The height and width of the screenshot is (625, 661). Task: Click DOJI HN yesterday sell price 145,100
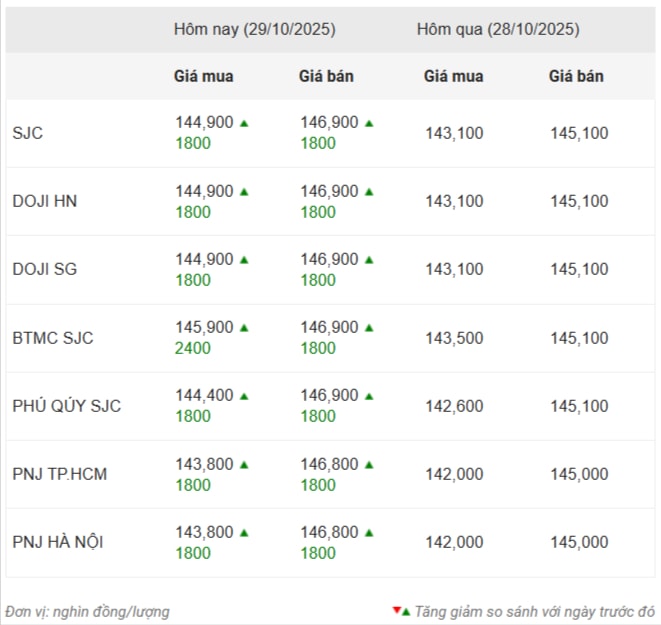[x=580, y=201]
